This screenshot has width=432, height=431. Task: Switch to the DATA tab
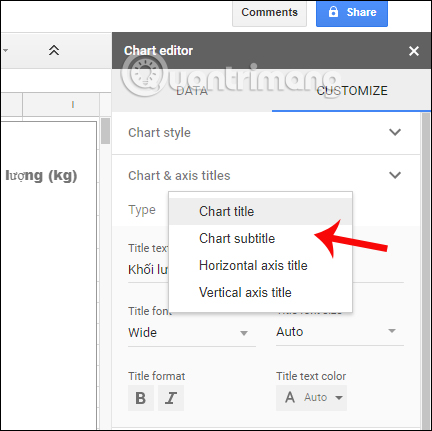(192, 91)
